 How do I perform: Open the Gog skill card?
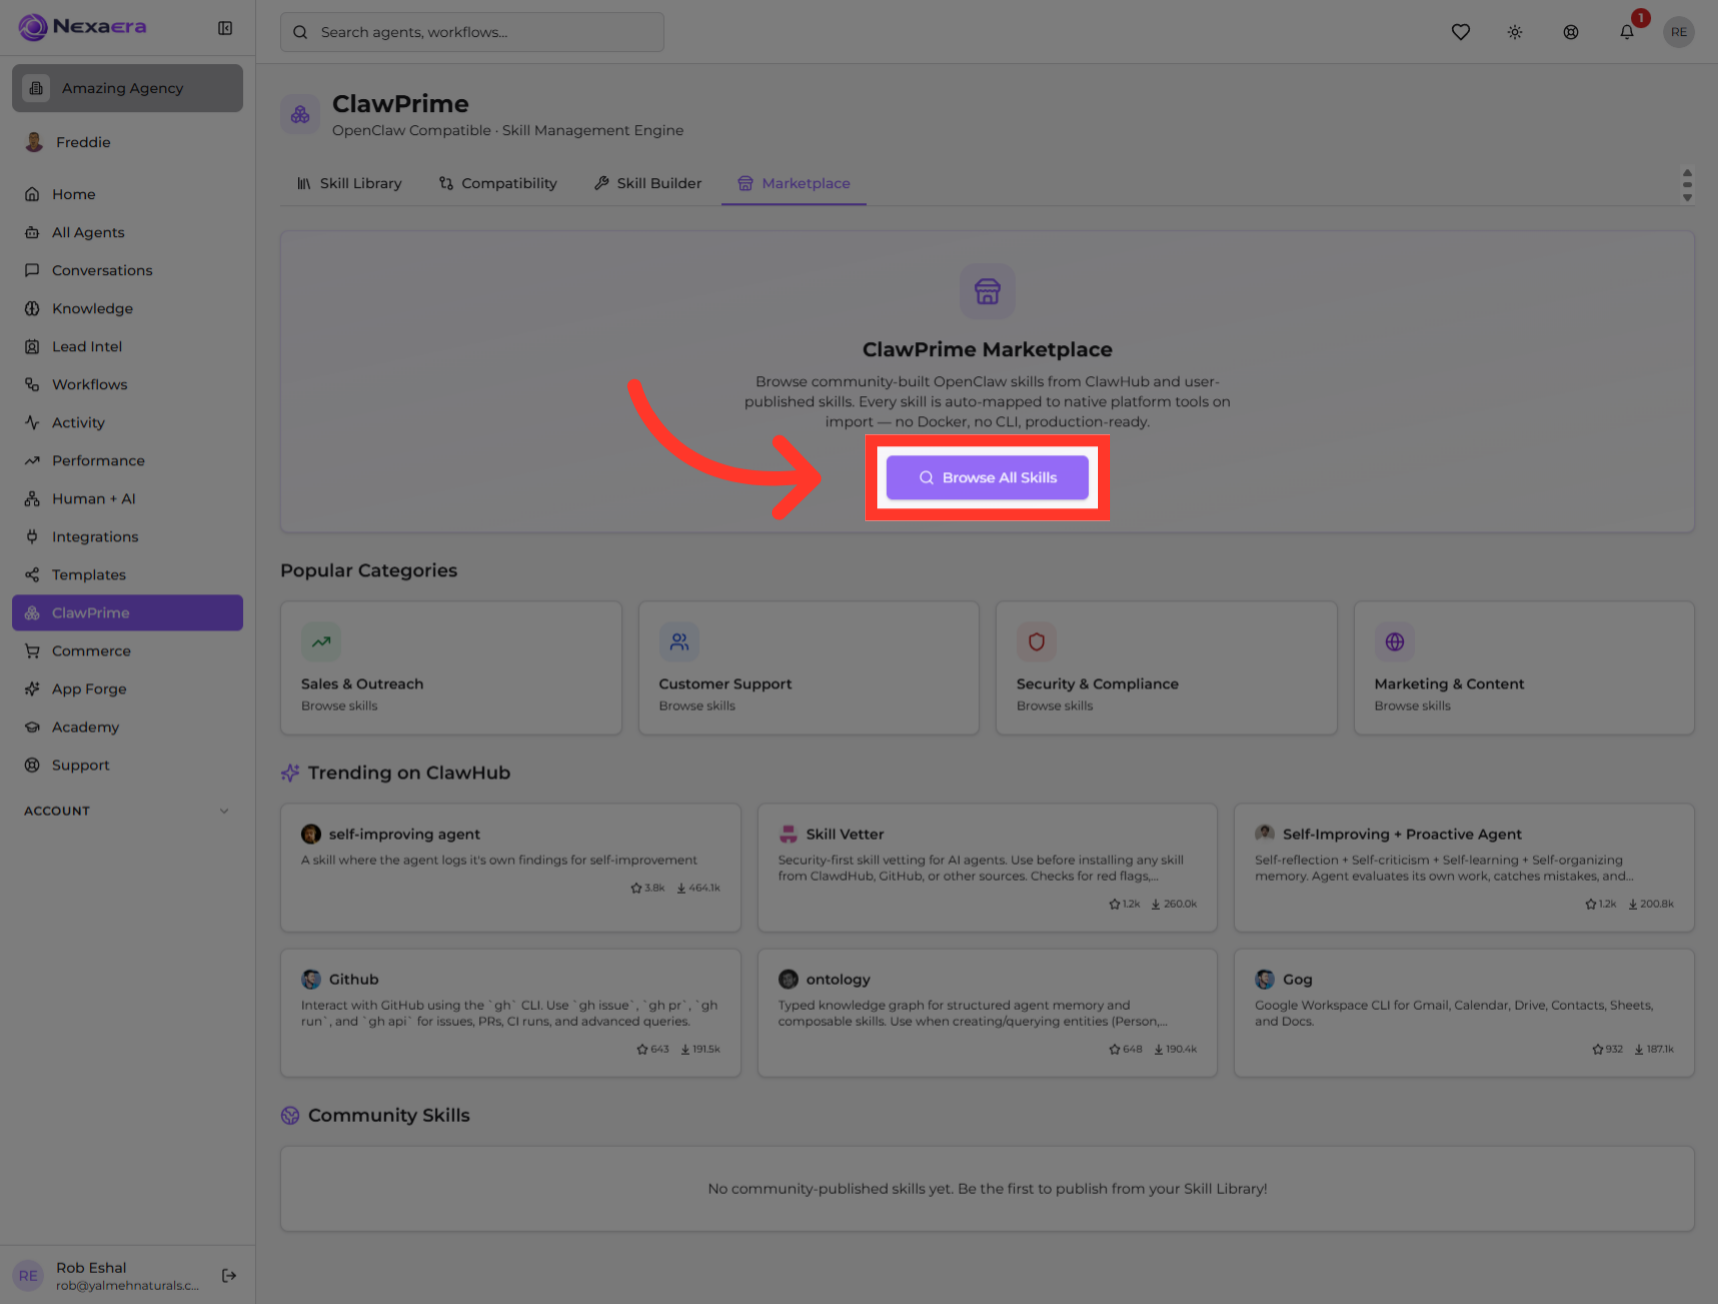pos(1464,1013)
